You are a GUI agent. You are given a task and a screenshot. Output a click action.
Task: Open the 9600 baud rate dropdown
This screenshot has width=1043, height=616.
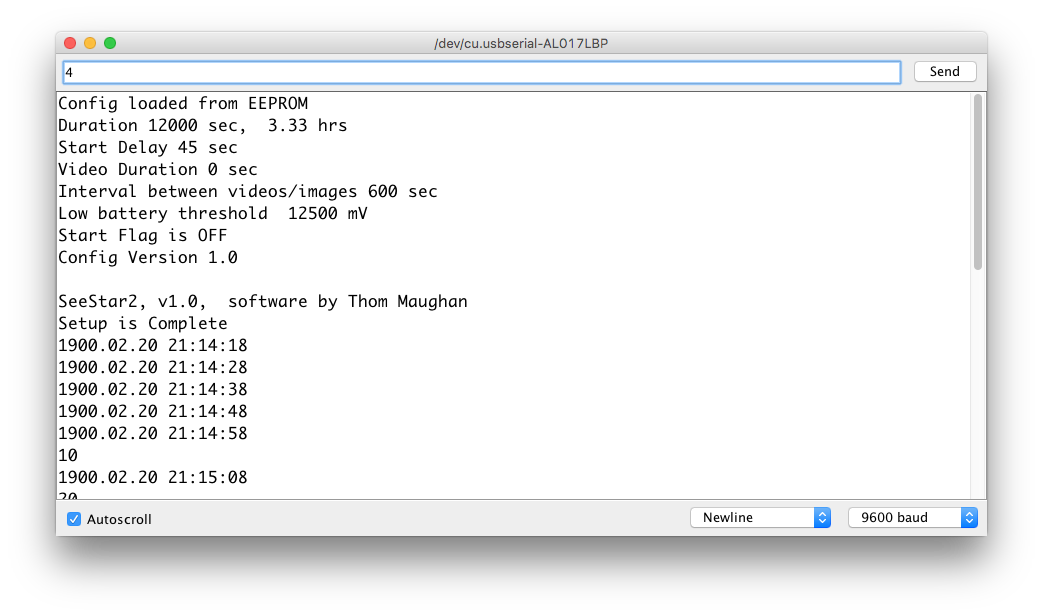pos(913,518)
